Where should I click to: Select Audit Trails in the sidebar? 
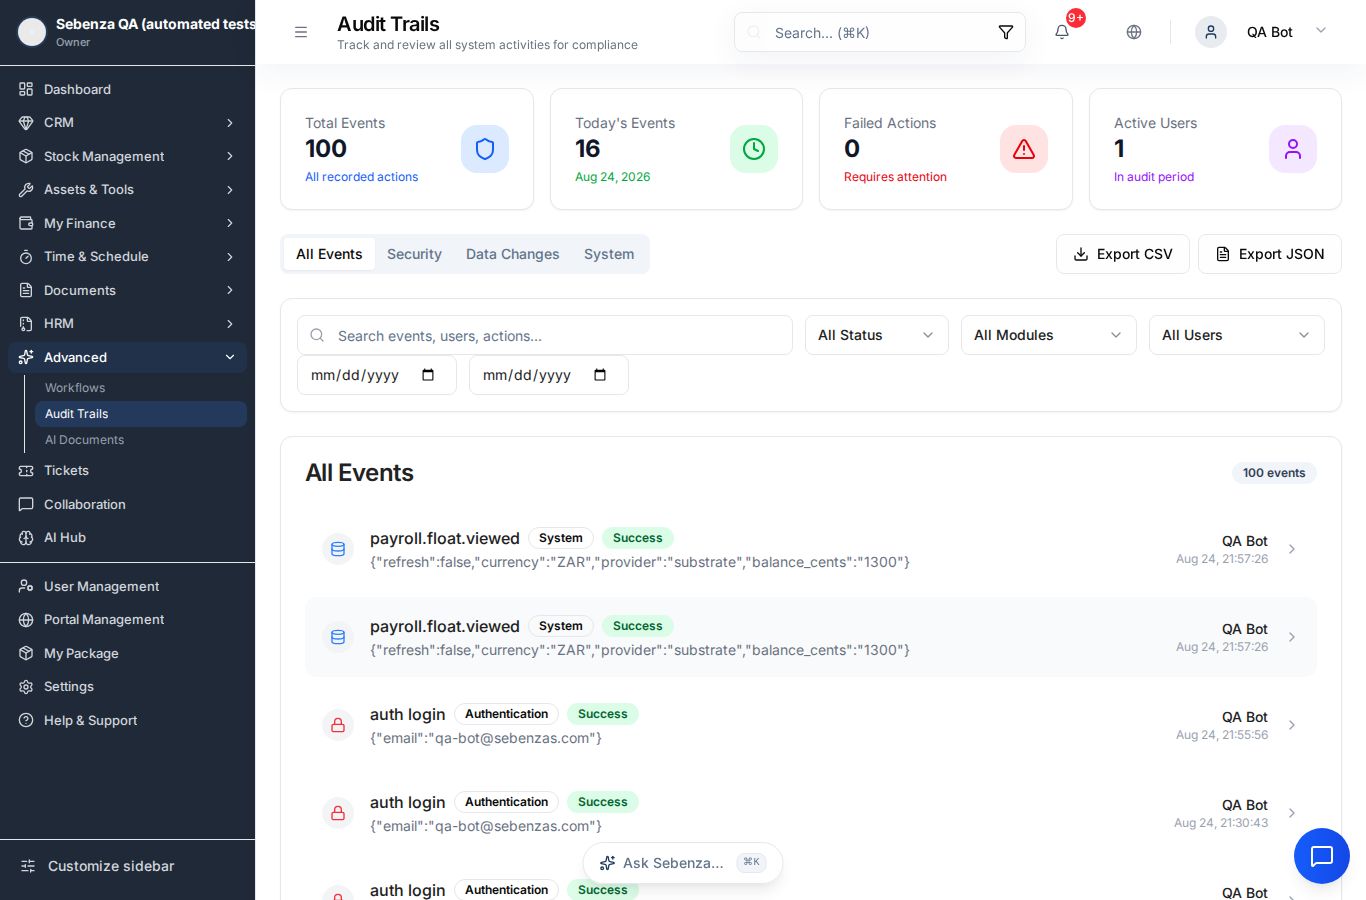pyautogui.click(x=140, y=414)
